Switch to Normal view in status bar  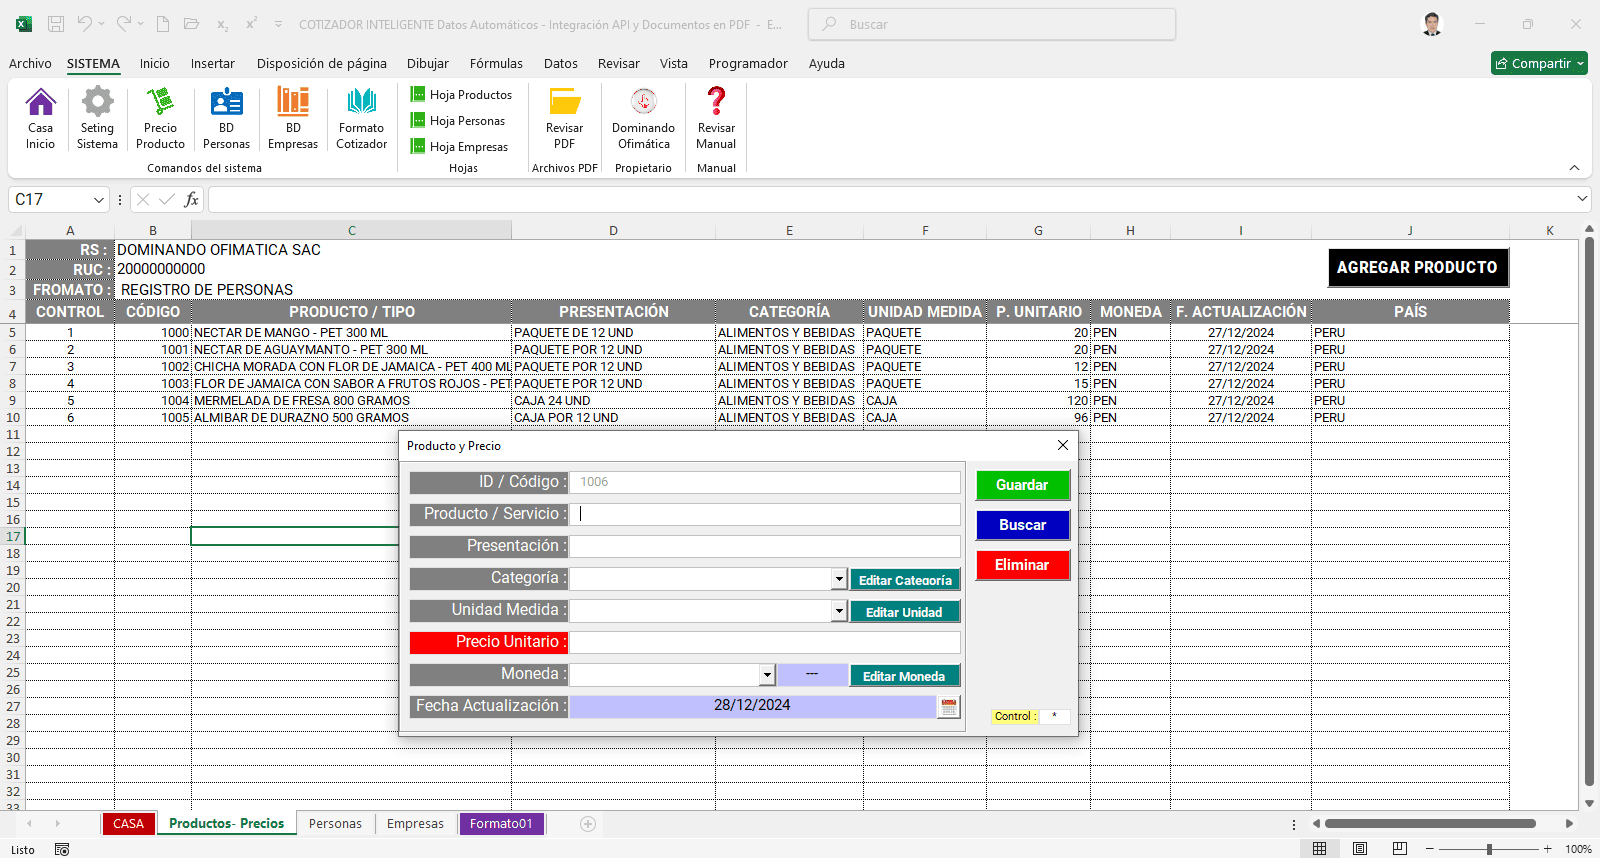(x=1320, y=849)
